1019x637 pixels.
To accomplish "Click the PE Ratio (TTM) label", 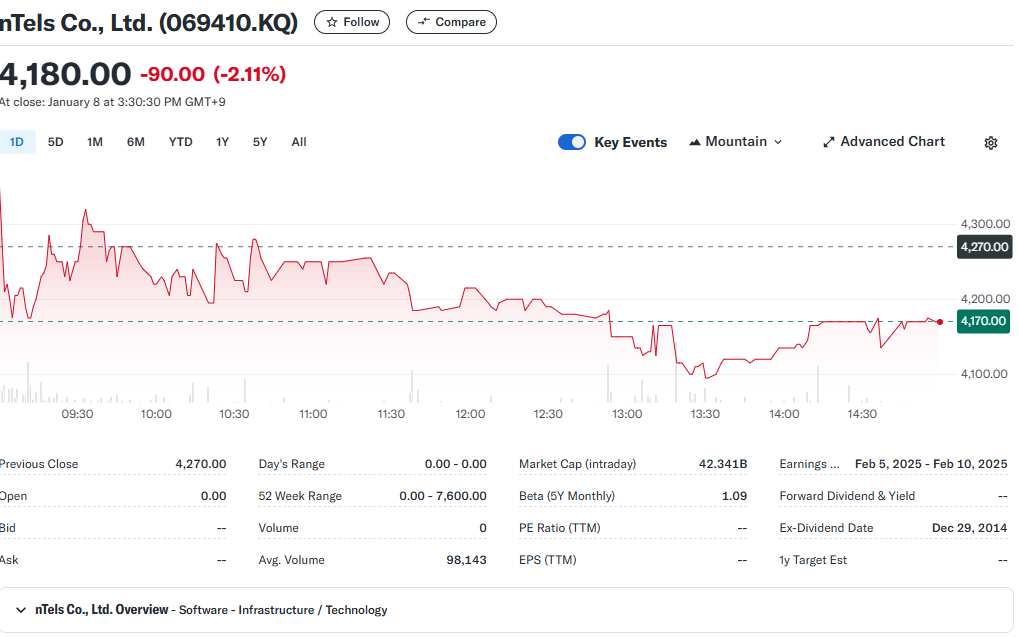I will click(x=560, y=528).
